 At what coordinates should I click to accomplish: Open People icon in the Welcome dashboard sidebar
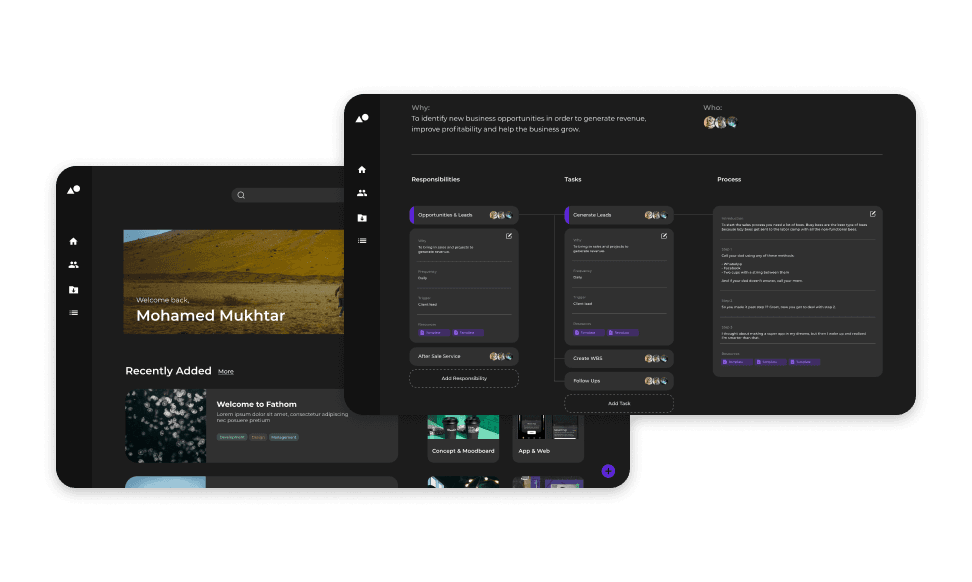(73, 265)
